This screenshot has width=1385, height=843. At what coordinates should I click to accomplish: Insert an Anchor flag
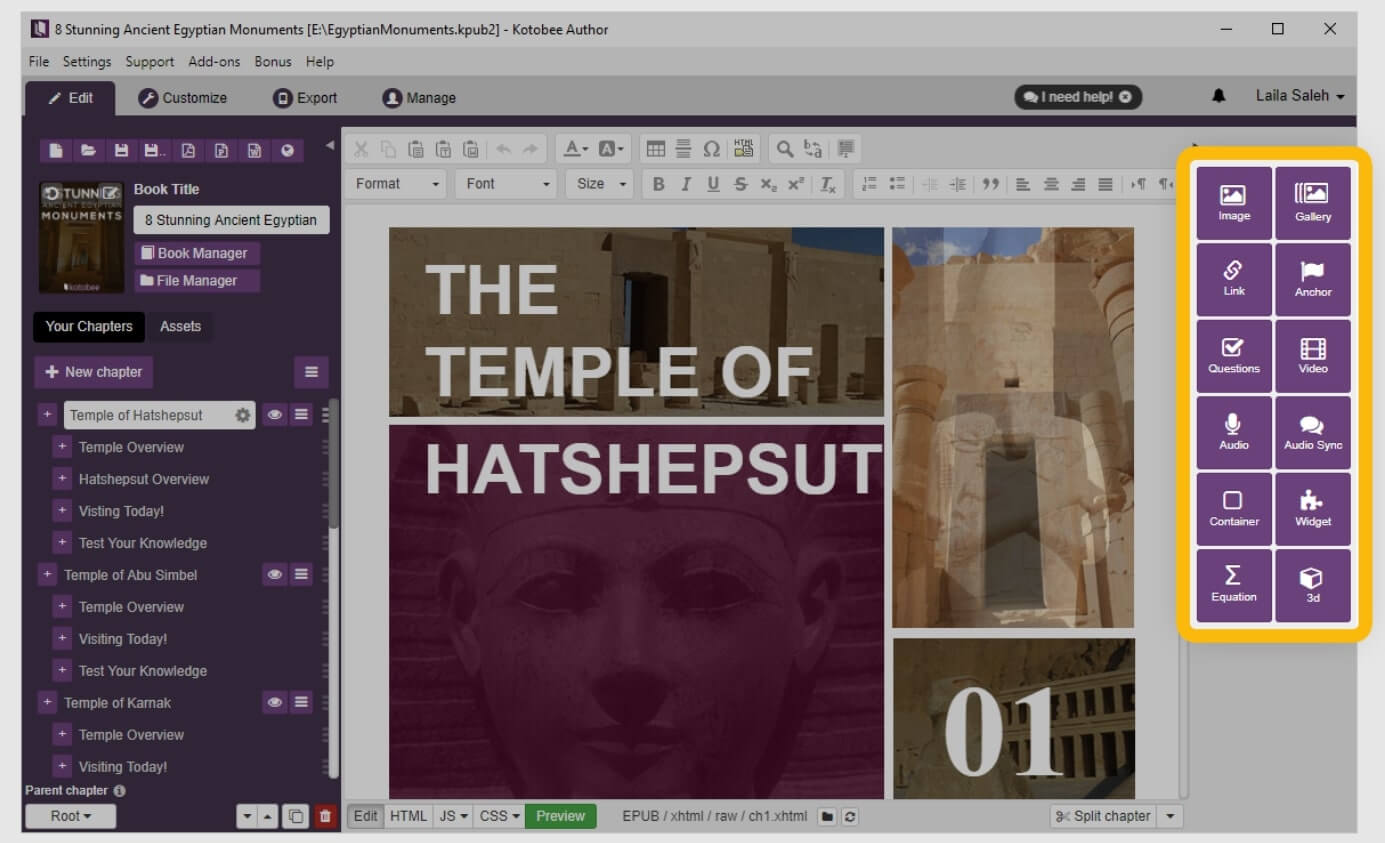point(1312,279)
